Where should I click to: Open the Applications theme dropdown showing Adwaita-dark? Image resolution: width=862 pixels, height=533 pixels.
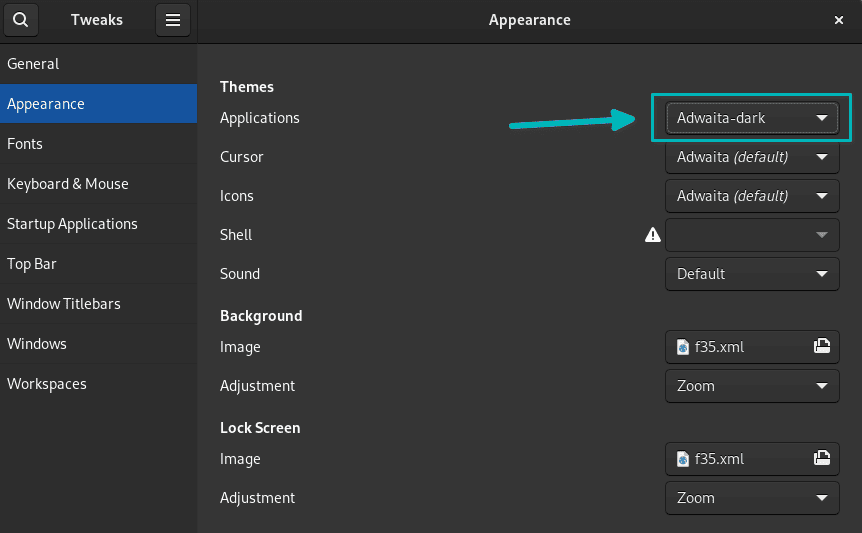point(752,118)
